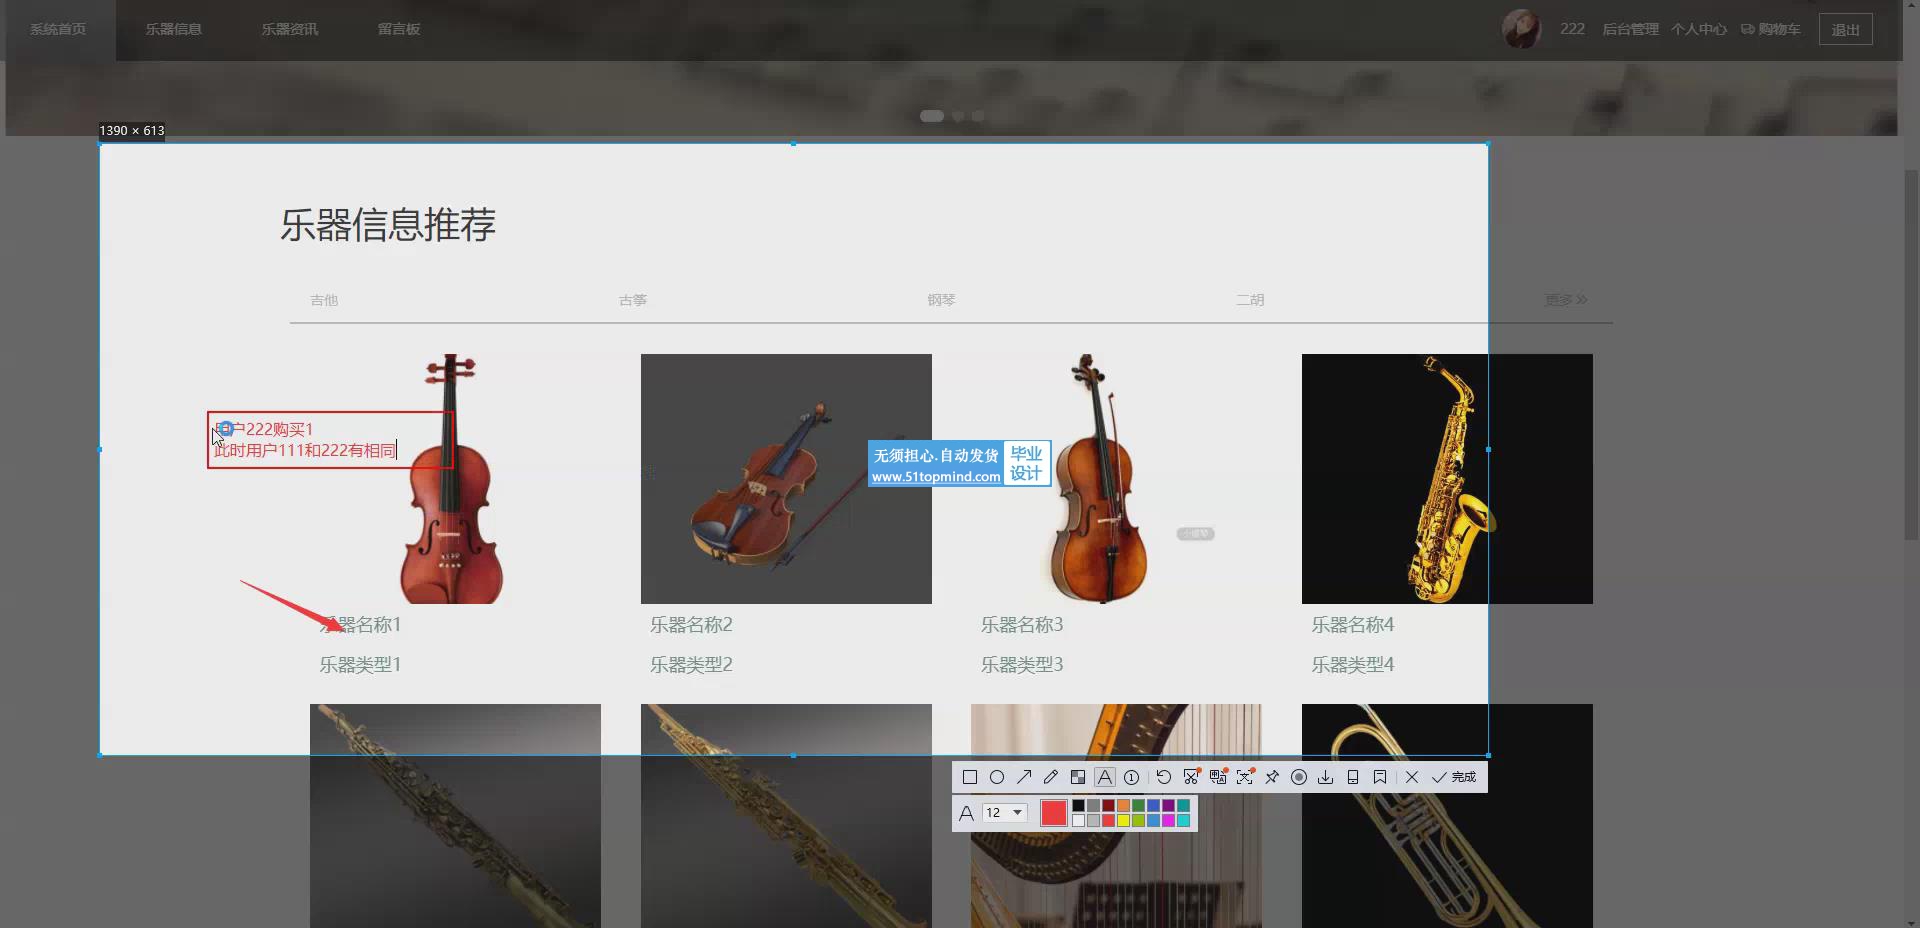Click the current red color preview
1920x928 pixels.
point(1054,813)
